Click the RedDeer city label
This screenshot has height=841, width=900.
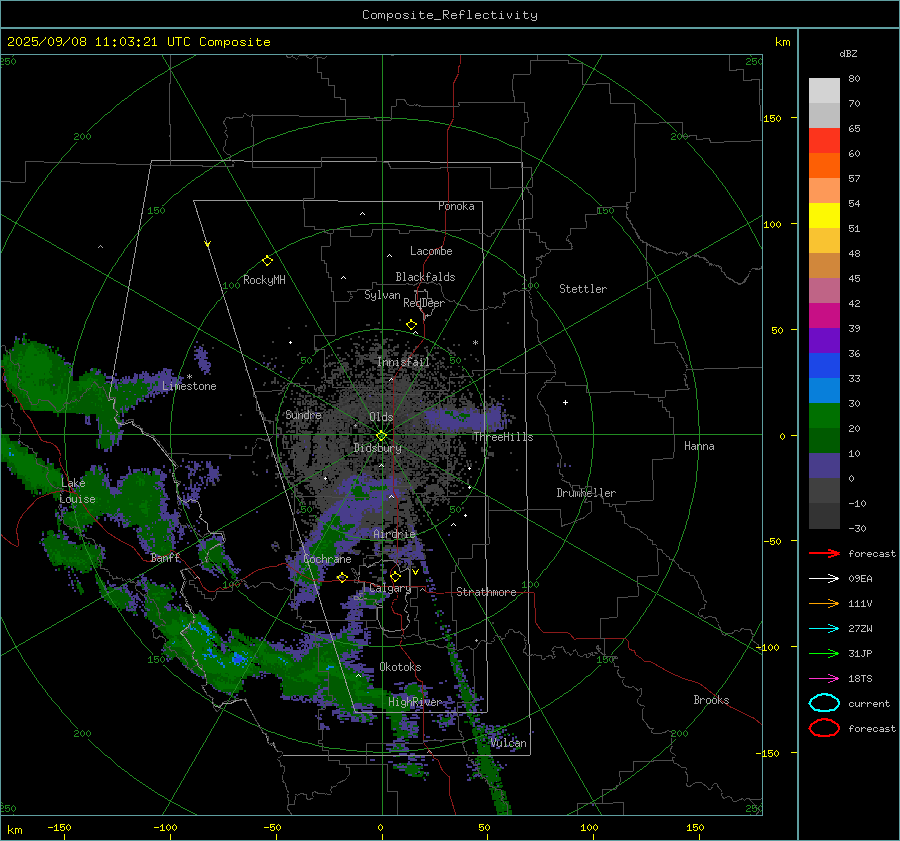[424, 303]
